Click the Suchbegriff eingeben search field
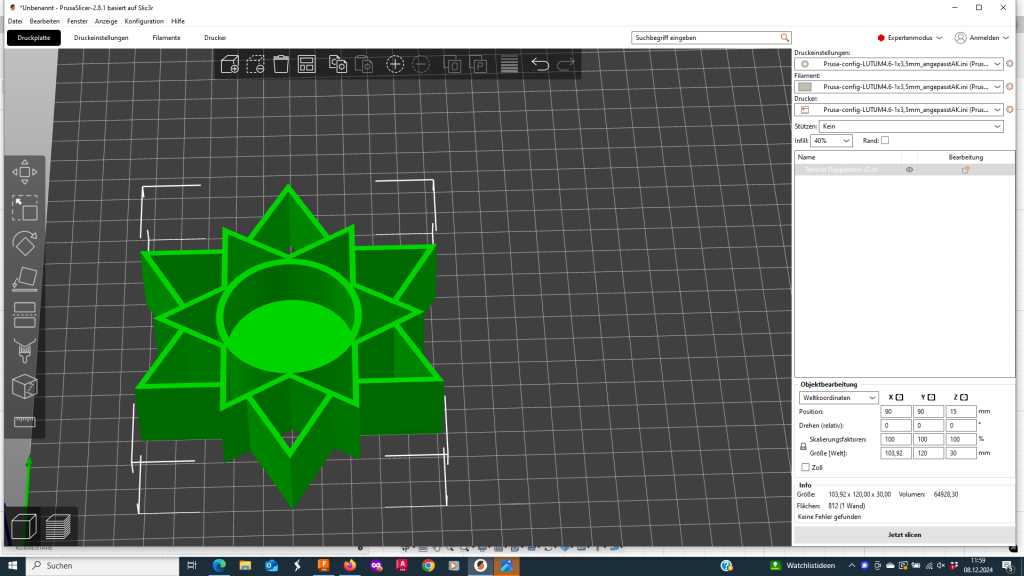Image resolution: width=1024 pixels, height=576 pixels. 705,38
